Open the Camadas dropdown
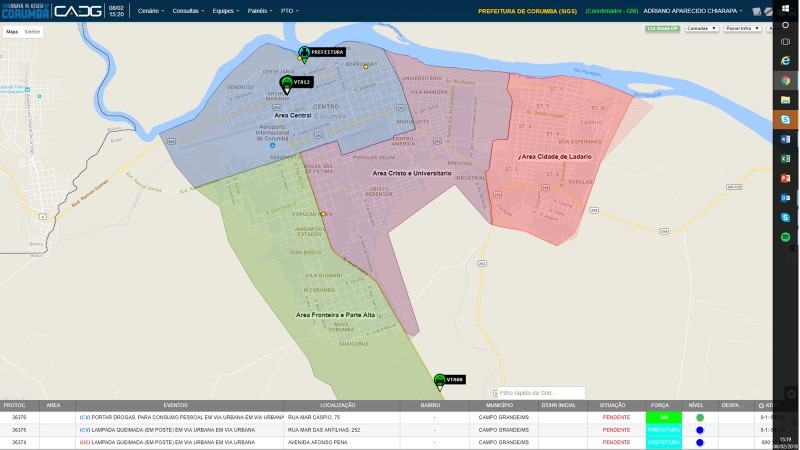 [702, 29]
